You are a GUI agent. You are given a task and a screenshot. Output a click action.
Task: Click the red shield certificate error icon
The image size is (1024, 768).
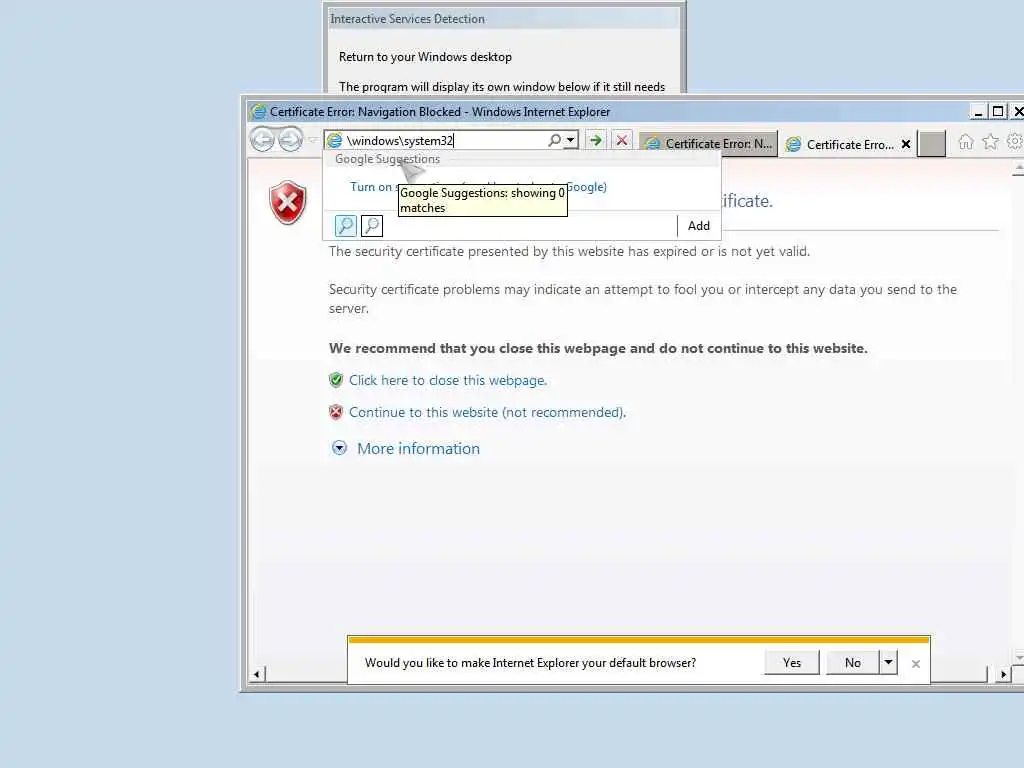click(287, 202)
